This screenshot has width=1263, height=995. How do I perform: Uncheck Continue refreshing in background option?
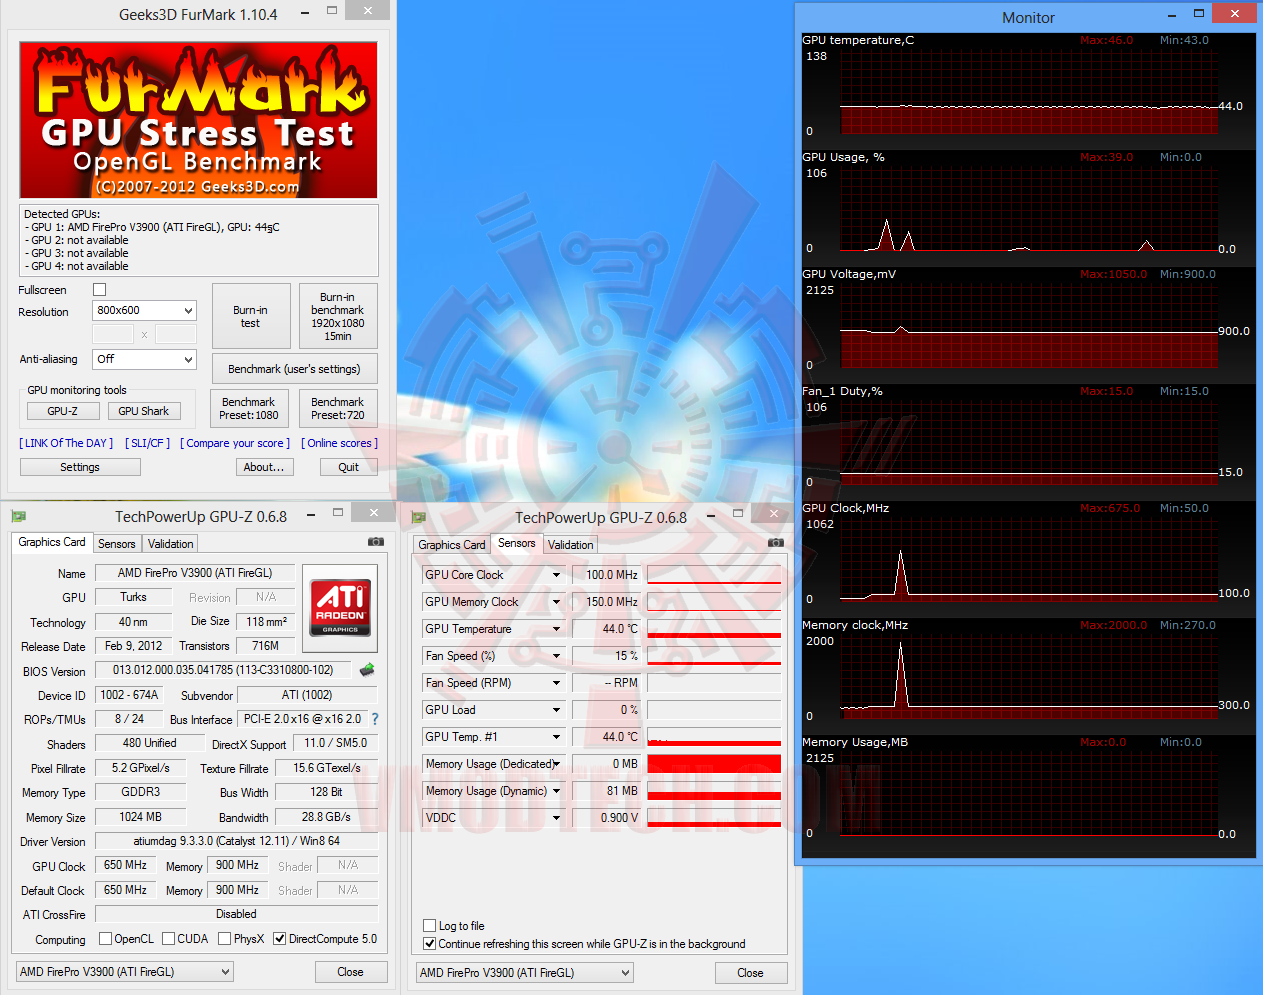click(x=430, y=944)
